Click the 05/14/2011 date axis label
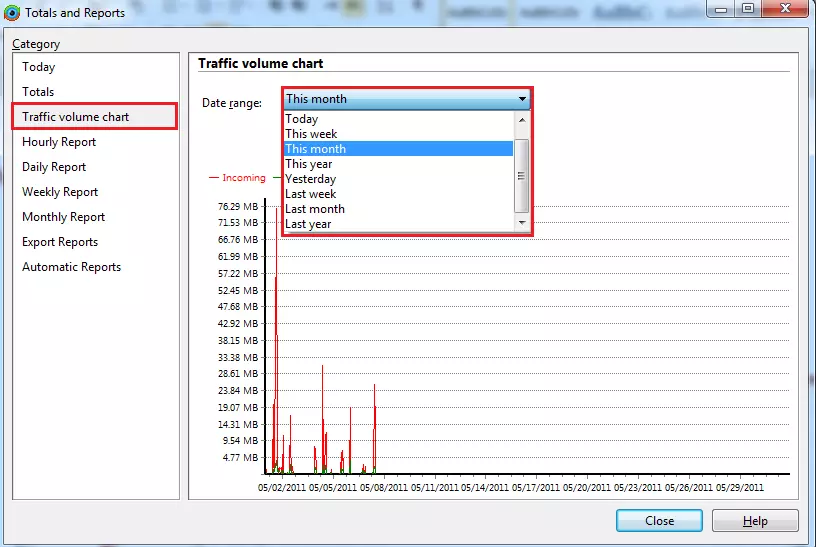816x547 pixels. [x=484, y=488]
